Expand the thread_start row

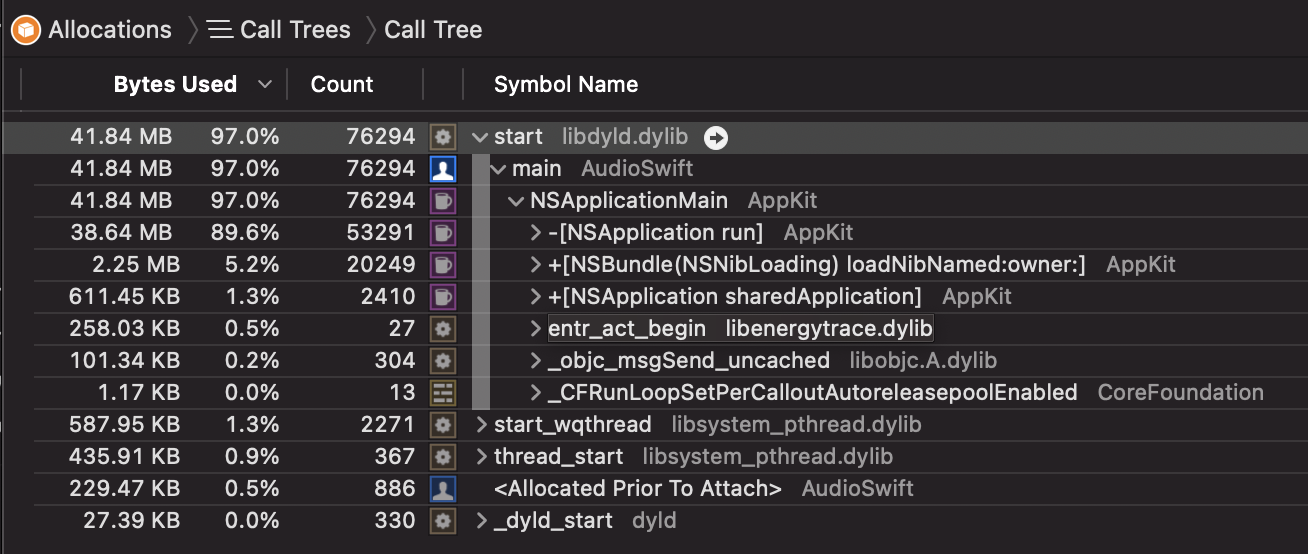pos(481,457)
